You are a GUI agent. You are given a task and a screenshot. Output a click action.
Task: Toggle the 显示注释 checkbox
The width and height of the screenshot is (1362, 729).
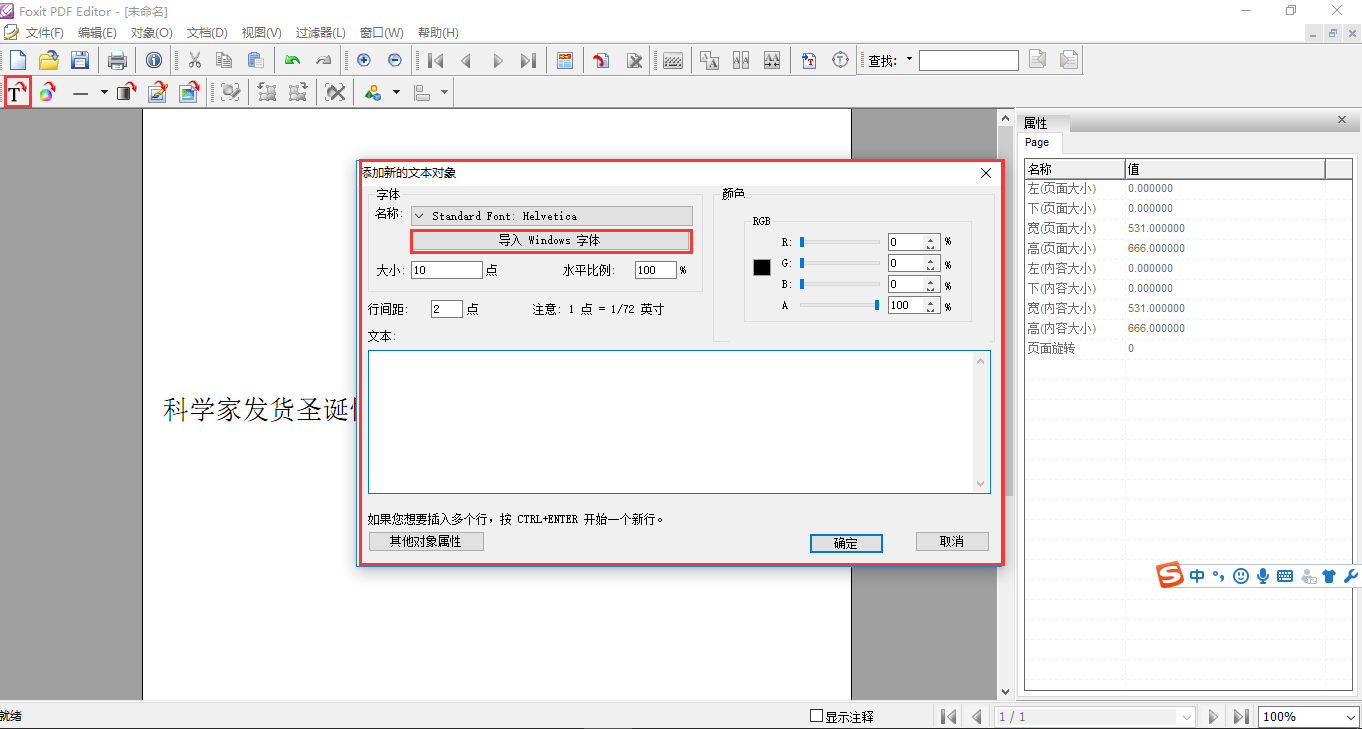coord(817,716)
